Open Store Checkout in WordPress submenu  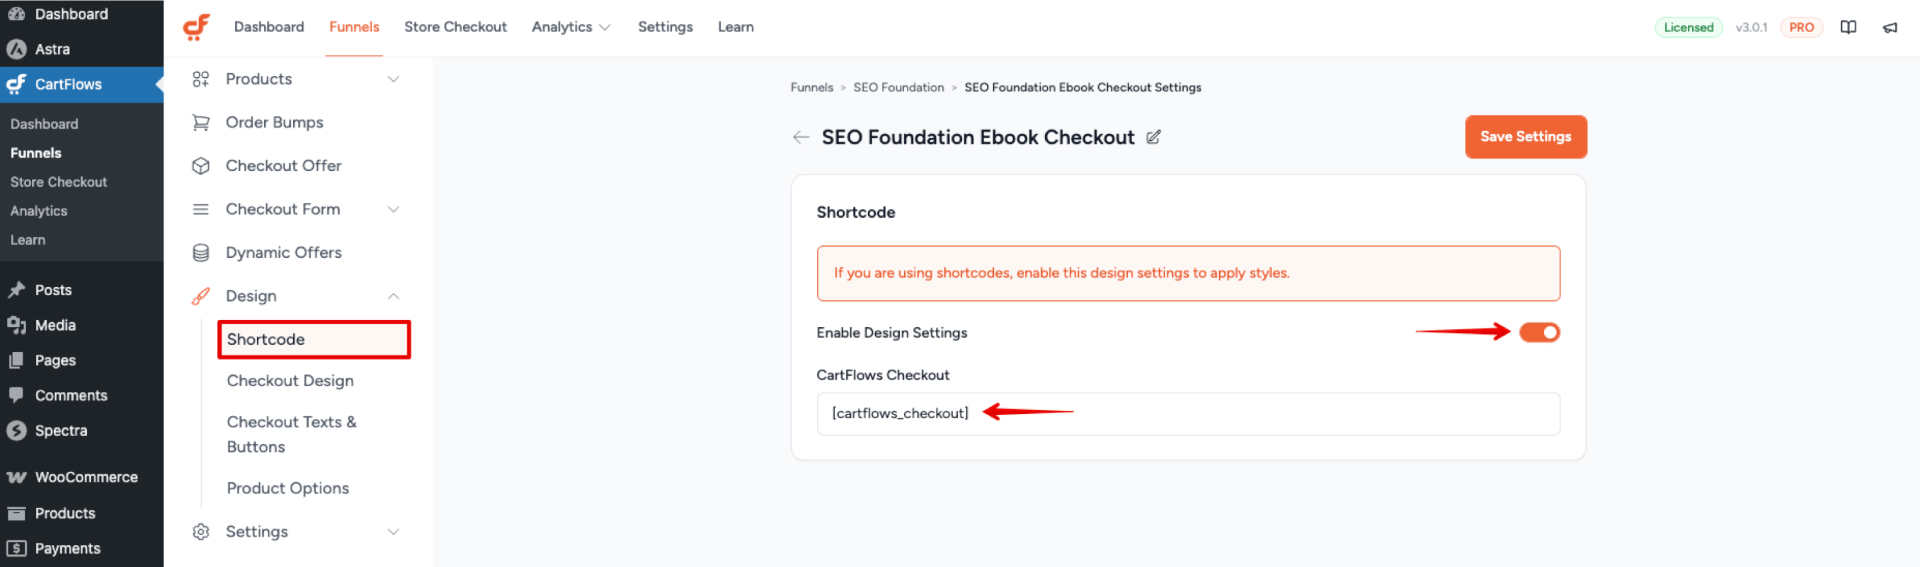(x=59, y=182)
